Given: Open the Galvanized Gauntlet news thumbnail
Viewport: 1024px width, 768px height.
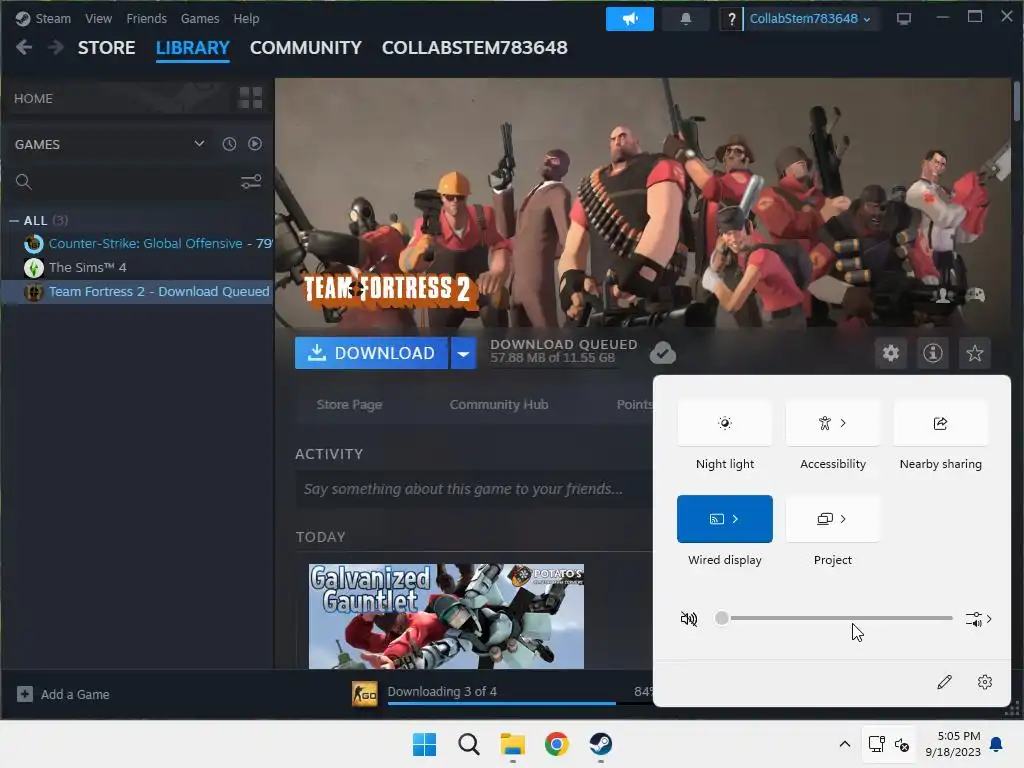Looking at the screenshot, I should tap(446, 616).
